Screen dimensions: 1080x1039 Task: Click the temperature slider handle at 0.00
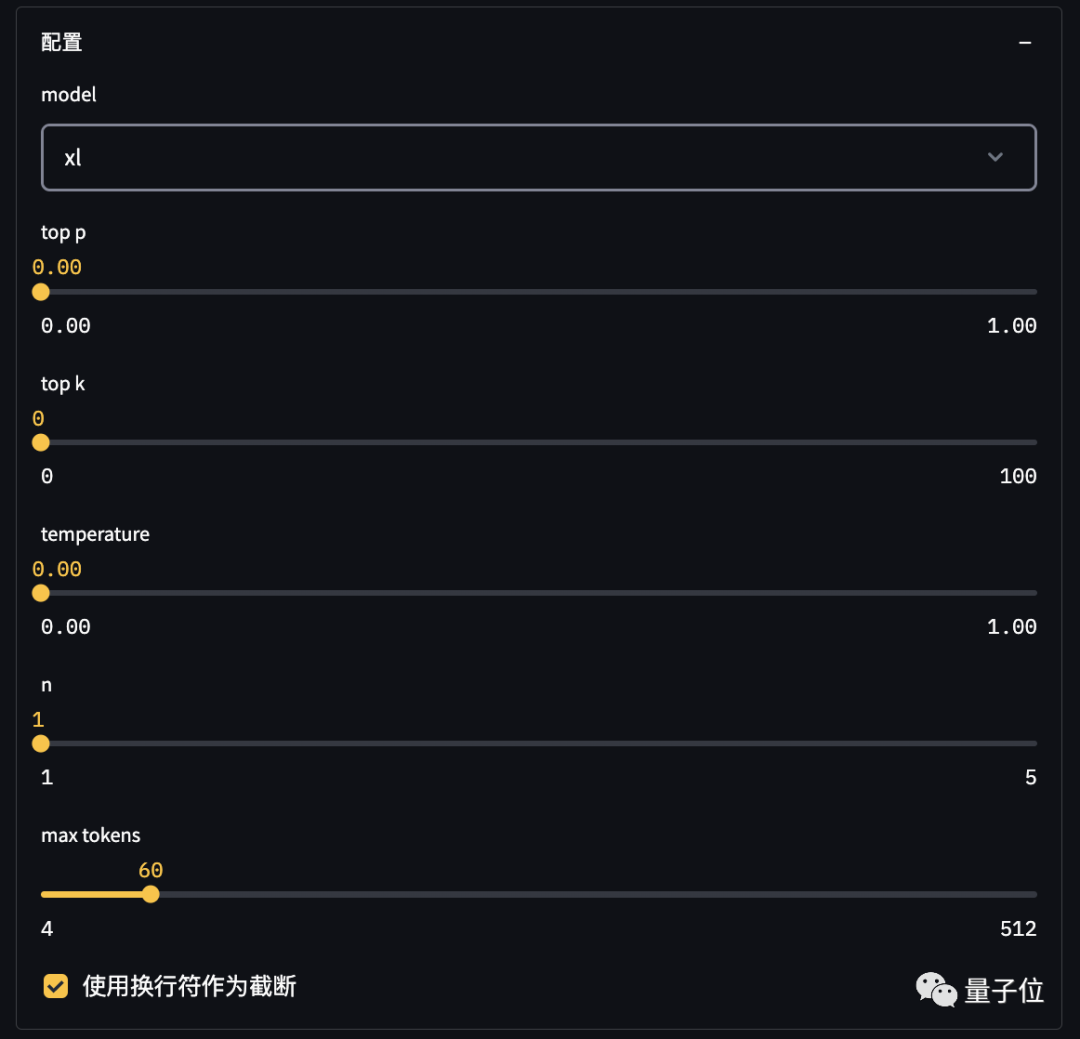41,593
